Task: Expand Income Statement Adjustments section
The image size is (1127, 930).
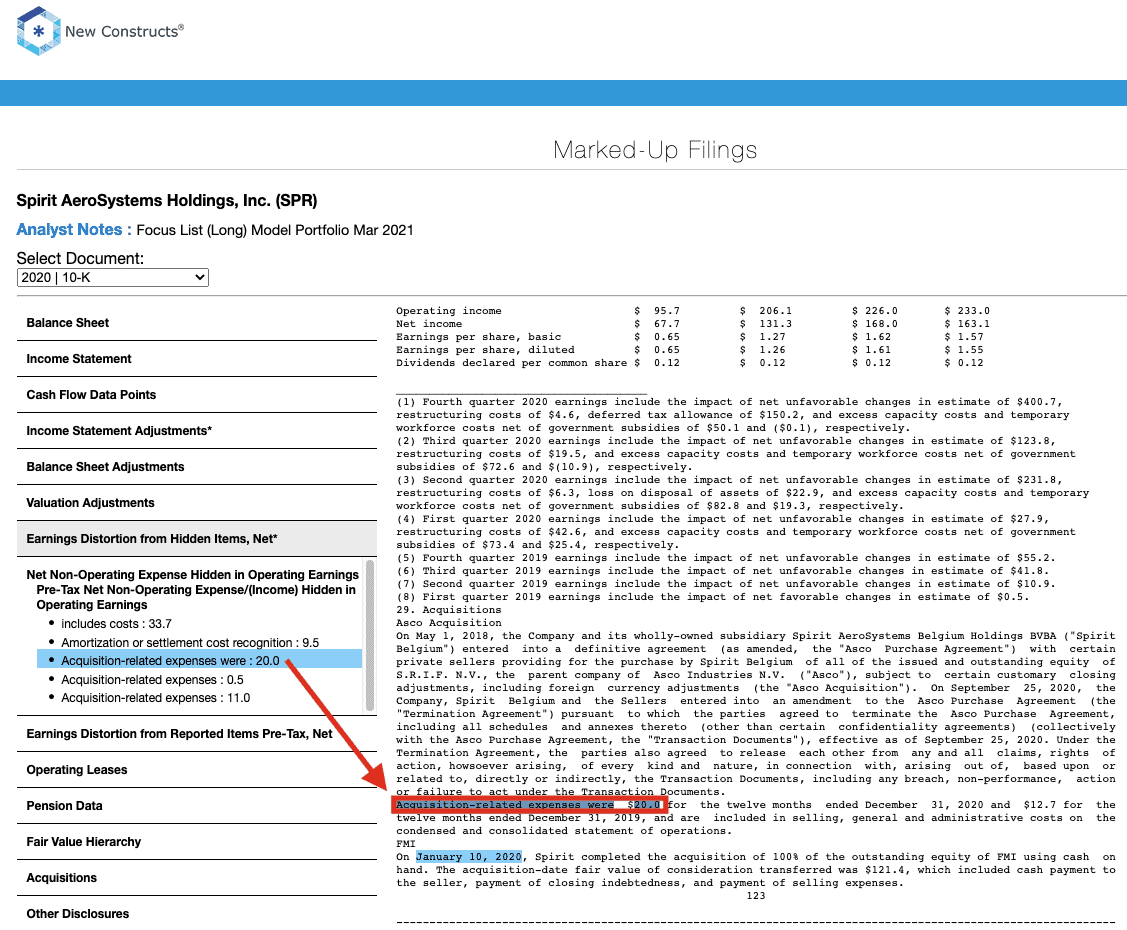Action: tap(196, 431)
